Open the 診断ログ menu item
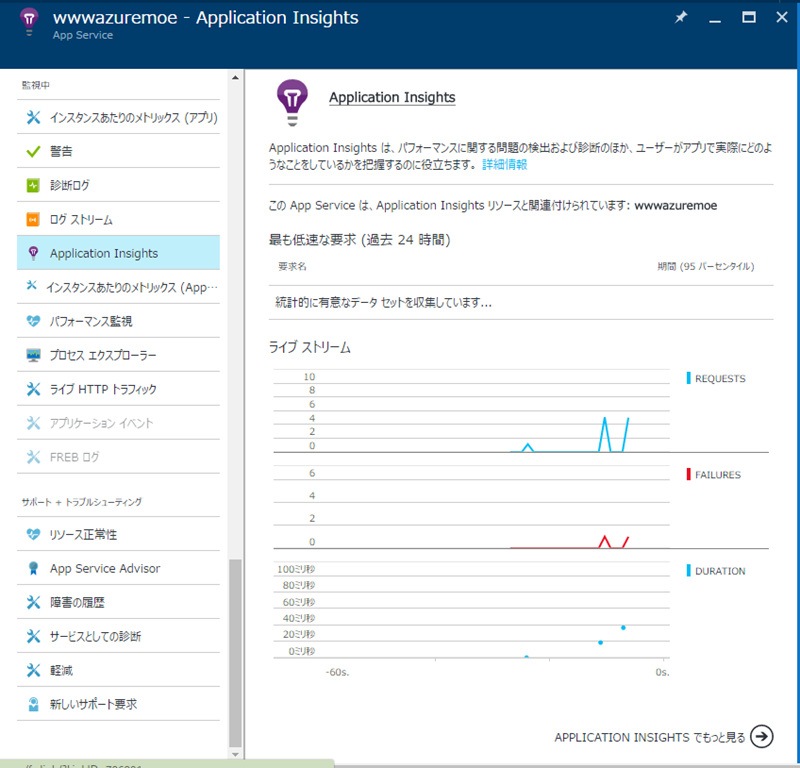 tap(118, 185)
